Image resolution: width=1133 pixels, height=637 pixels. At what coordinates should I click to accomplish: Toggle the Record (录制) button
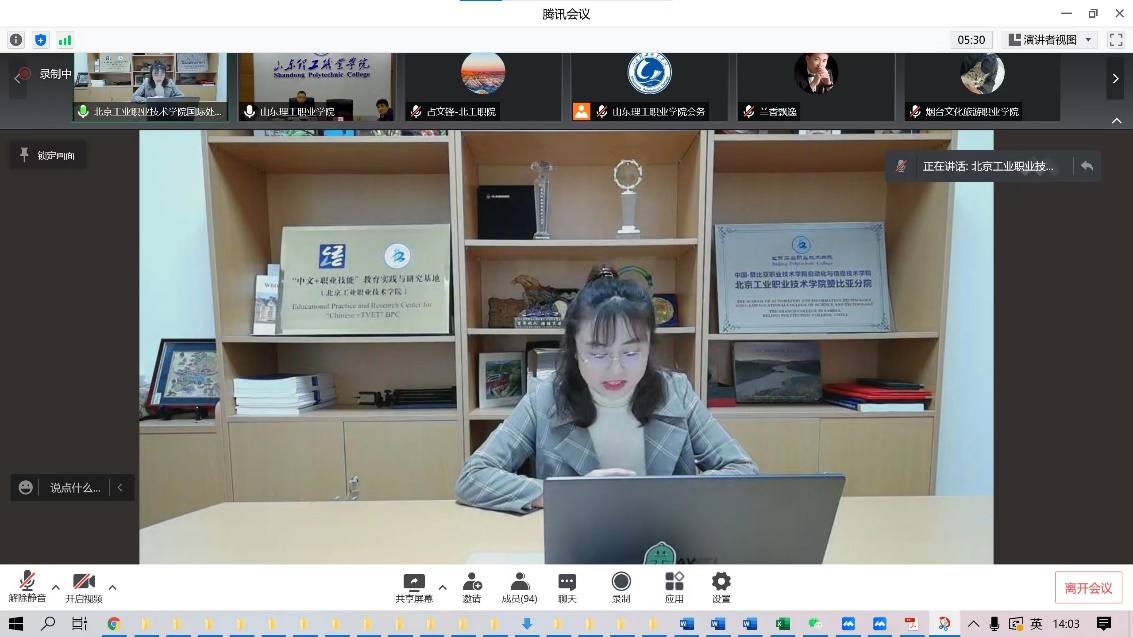click(621, 588)
